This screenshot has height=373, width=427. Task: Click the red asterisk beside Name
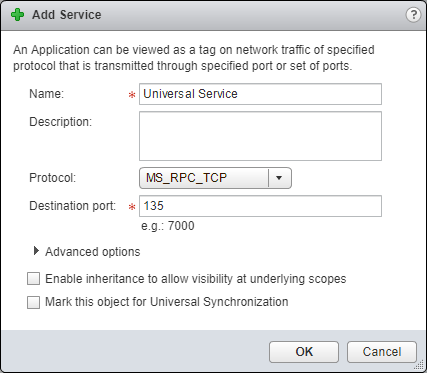click(x=132, y=95)
